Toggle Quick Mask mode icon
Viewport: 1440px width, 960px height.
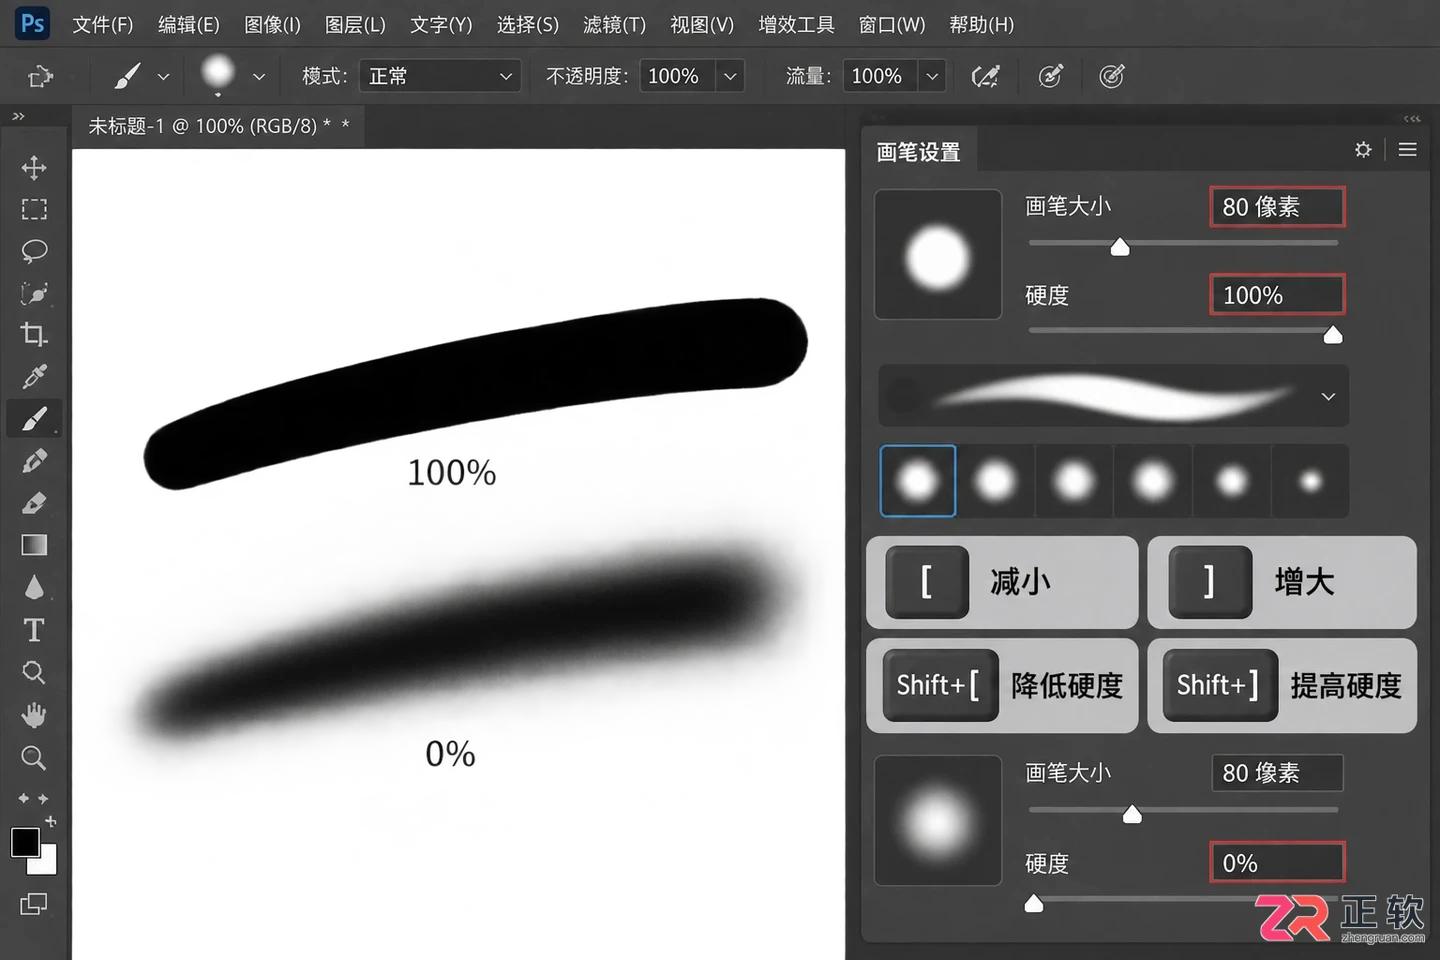pyautogui.click(x=34, y=904)
